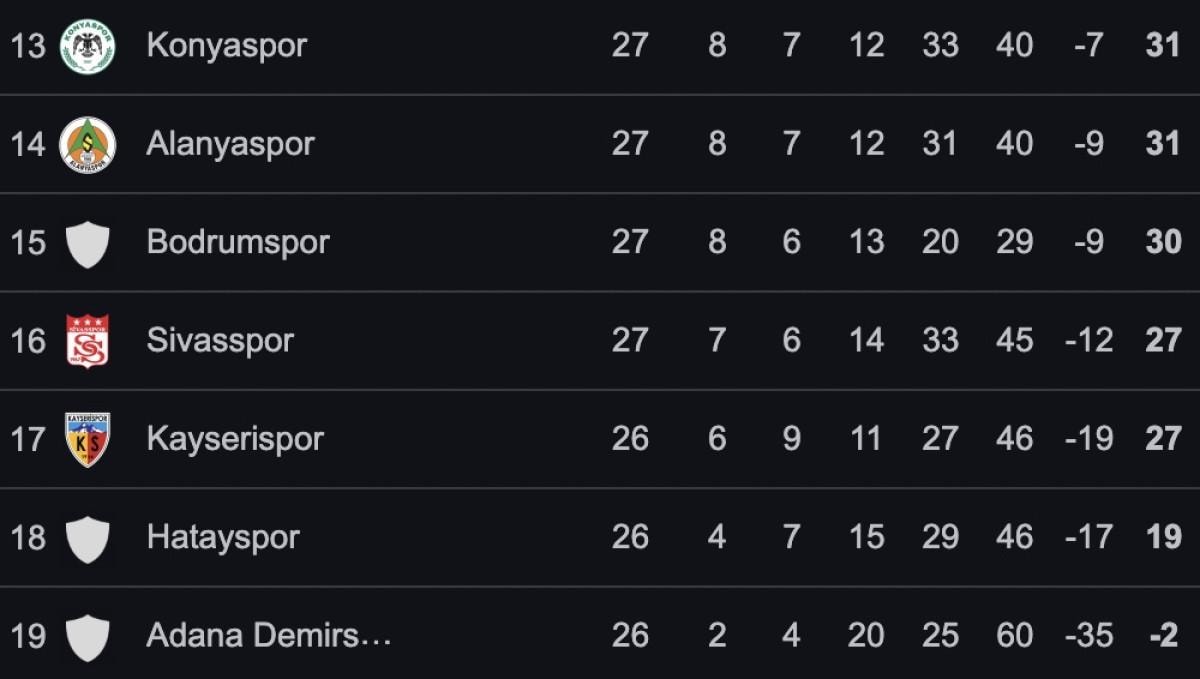Viewport: 1200px width, 679px height.
Task: Click rank number 16 for Sivasspor
Action: click(x=28, y=341)
